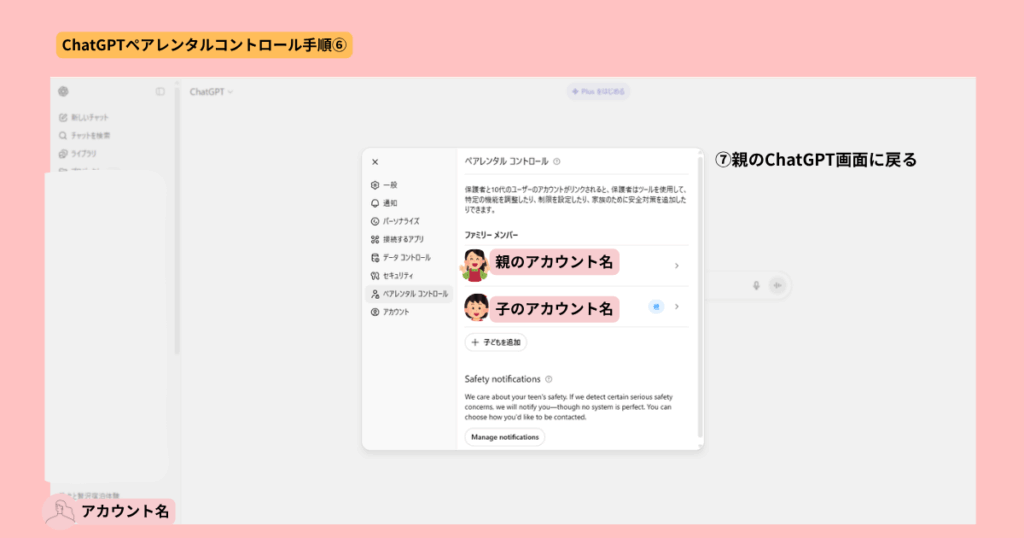Open chat search (チャットを検索)

pyautogui.click(x=85, y=136)
